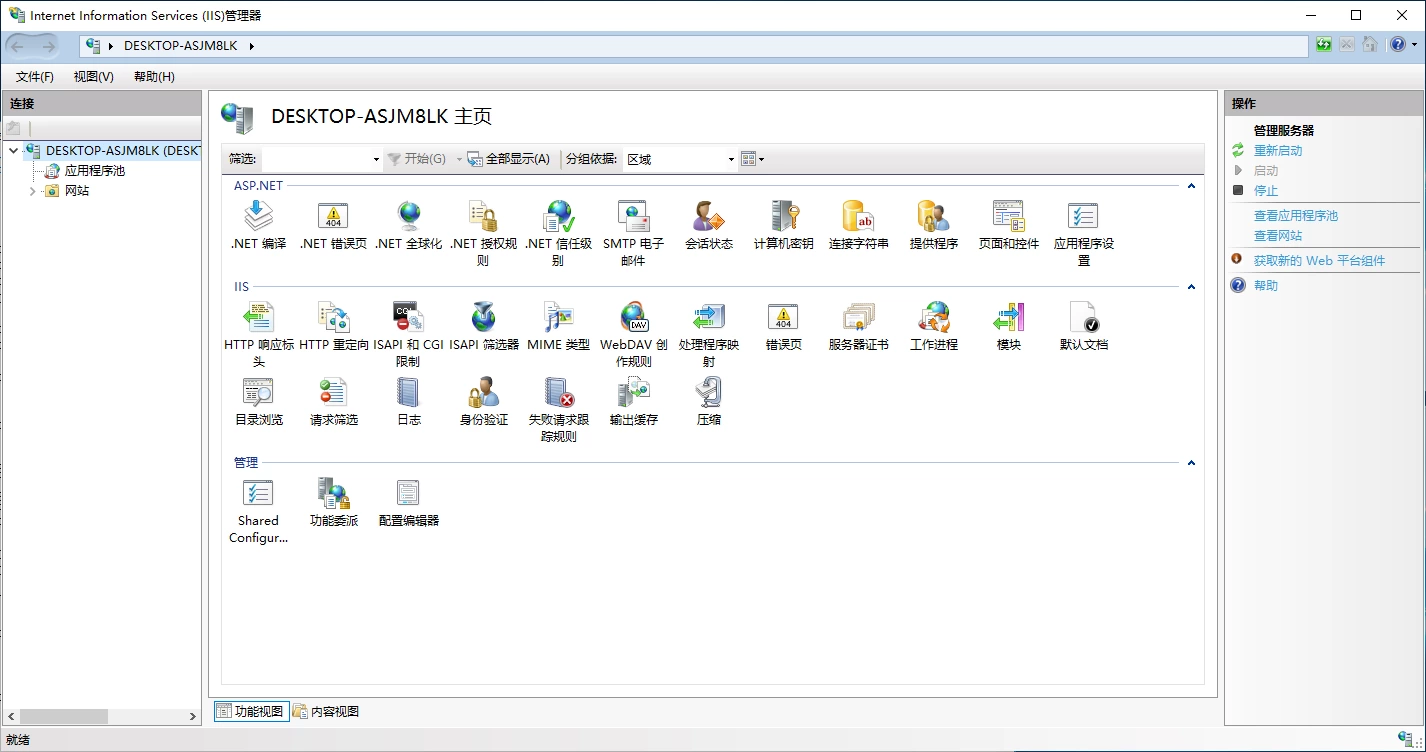
Task: Open the HTTP 重定向 feature
Action: click(x=333, y=326)
